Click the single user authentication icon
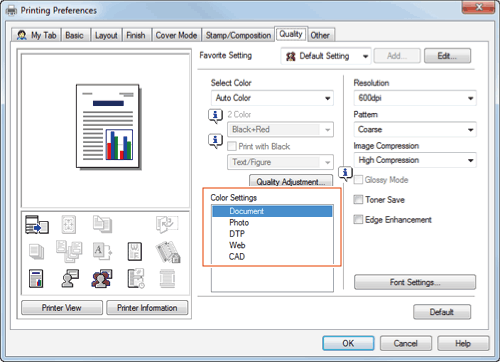This screenshot has height=362, width=500. click(70, 279)
